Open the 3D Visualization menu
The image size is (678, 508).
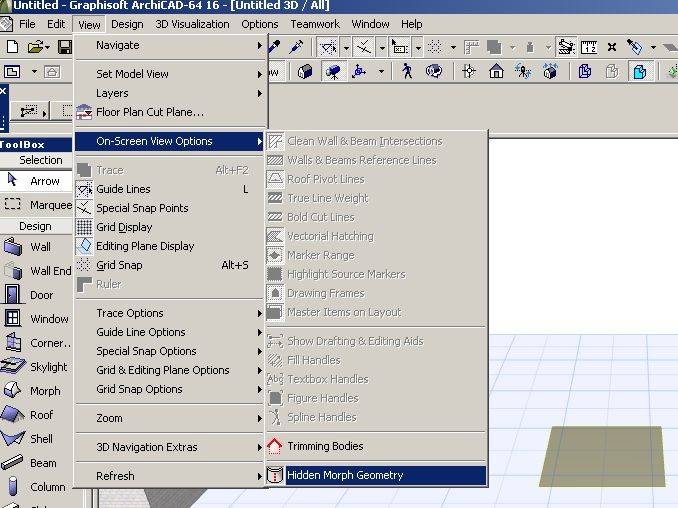pos(192,24)
